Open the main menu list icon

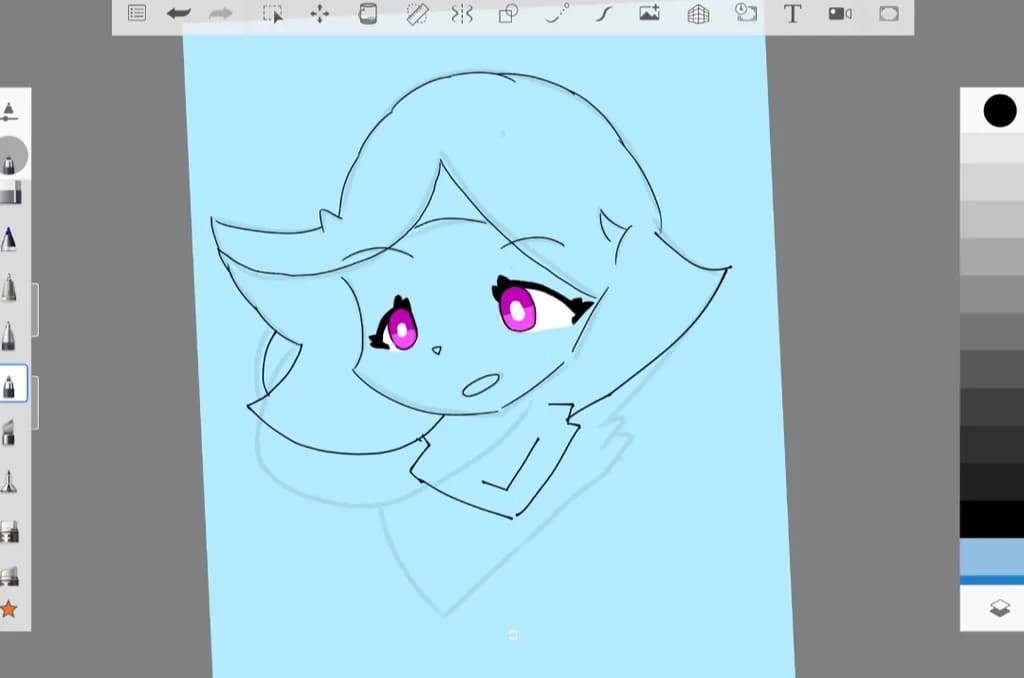click(x=137, y=13)
